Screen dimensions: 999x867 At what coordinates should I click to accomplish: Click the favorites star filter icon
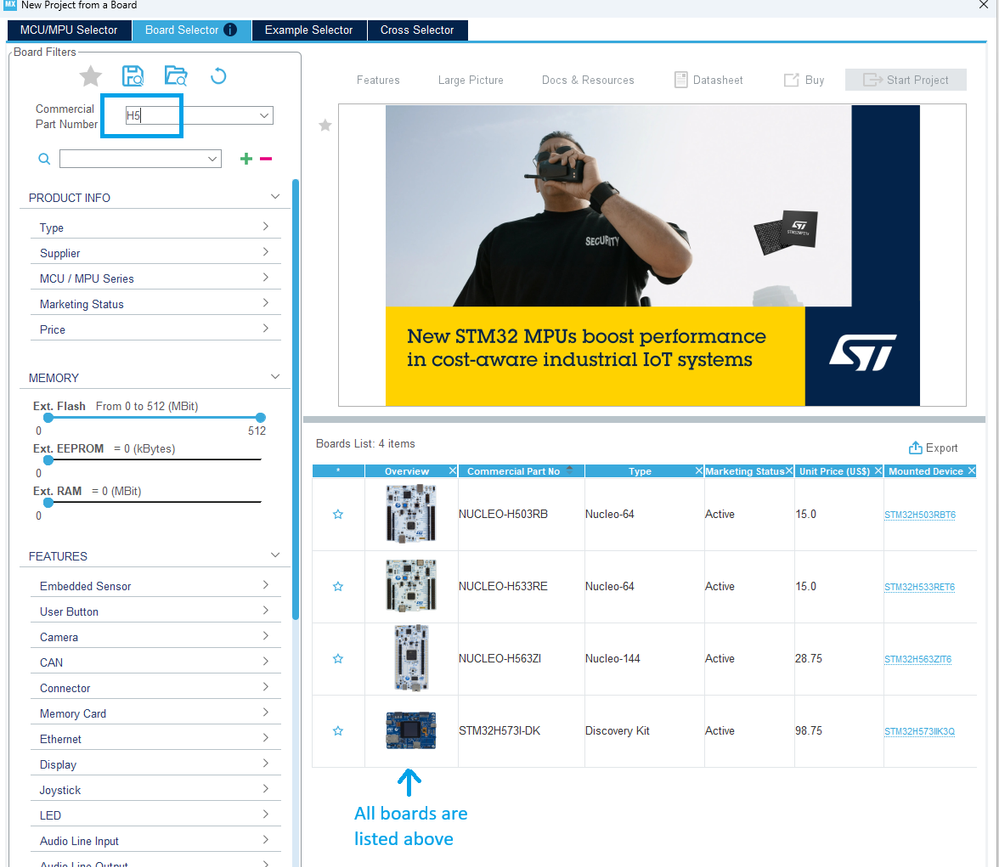[90, 76]
